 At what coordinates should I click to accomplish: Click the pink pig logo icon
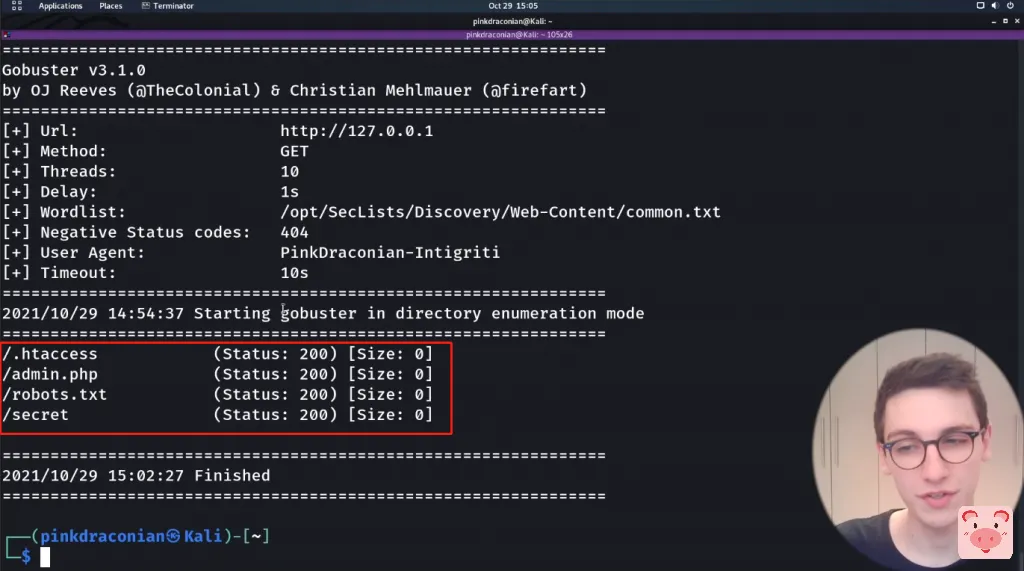pyautogui.click(x=985, y=533)
